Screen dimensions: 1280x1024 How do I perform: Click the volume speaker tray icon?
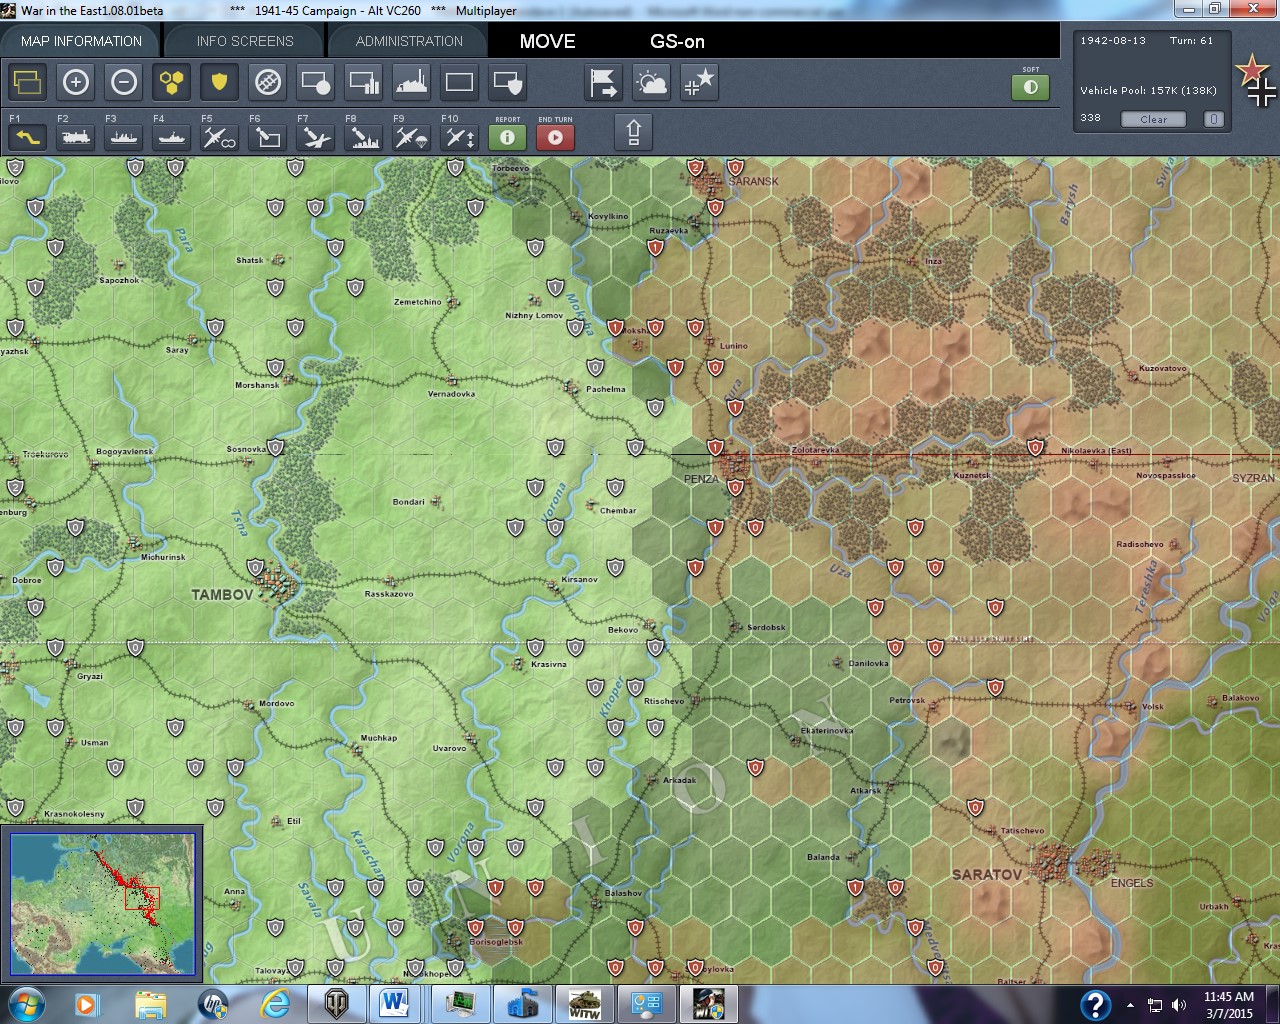[x=1179, y=1005]
